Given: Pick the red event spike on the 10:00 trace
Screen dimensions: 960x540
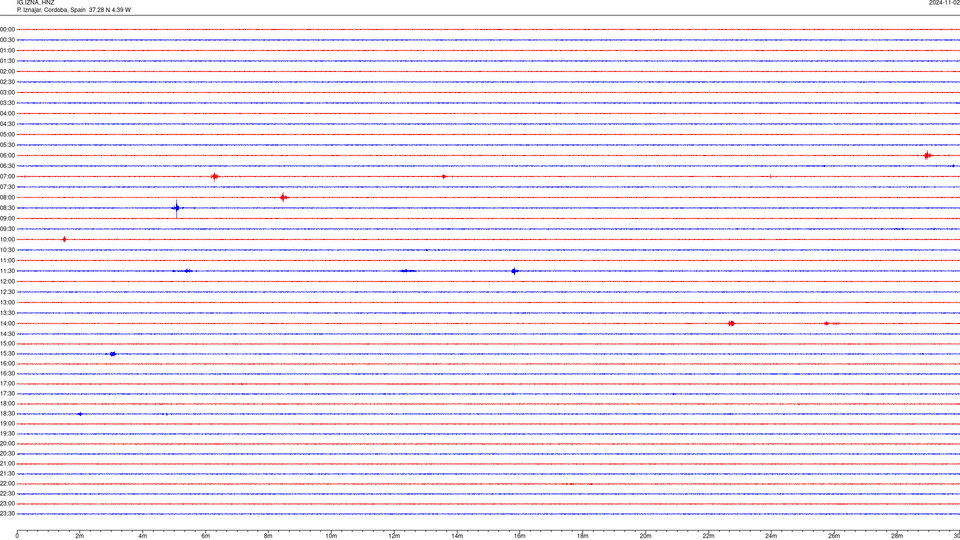Looking at the screenshot, I should point(64,239).
